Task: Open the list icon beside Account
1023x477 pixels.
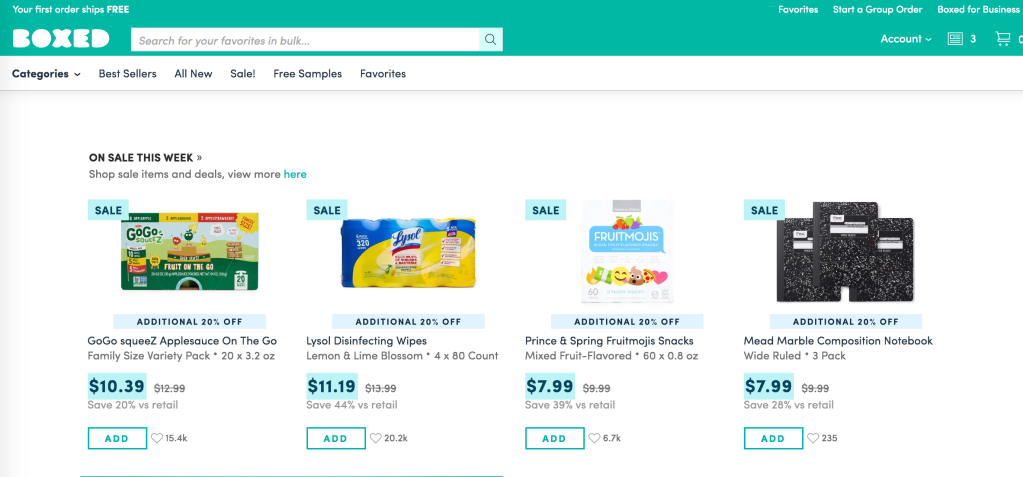Action: [955, 39]
